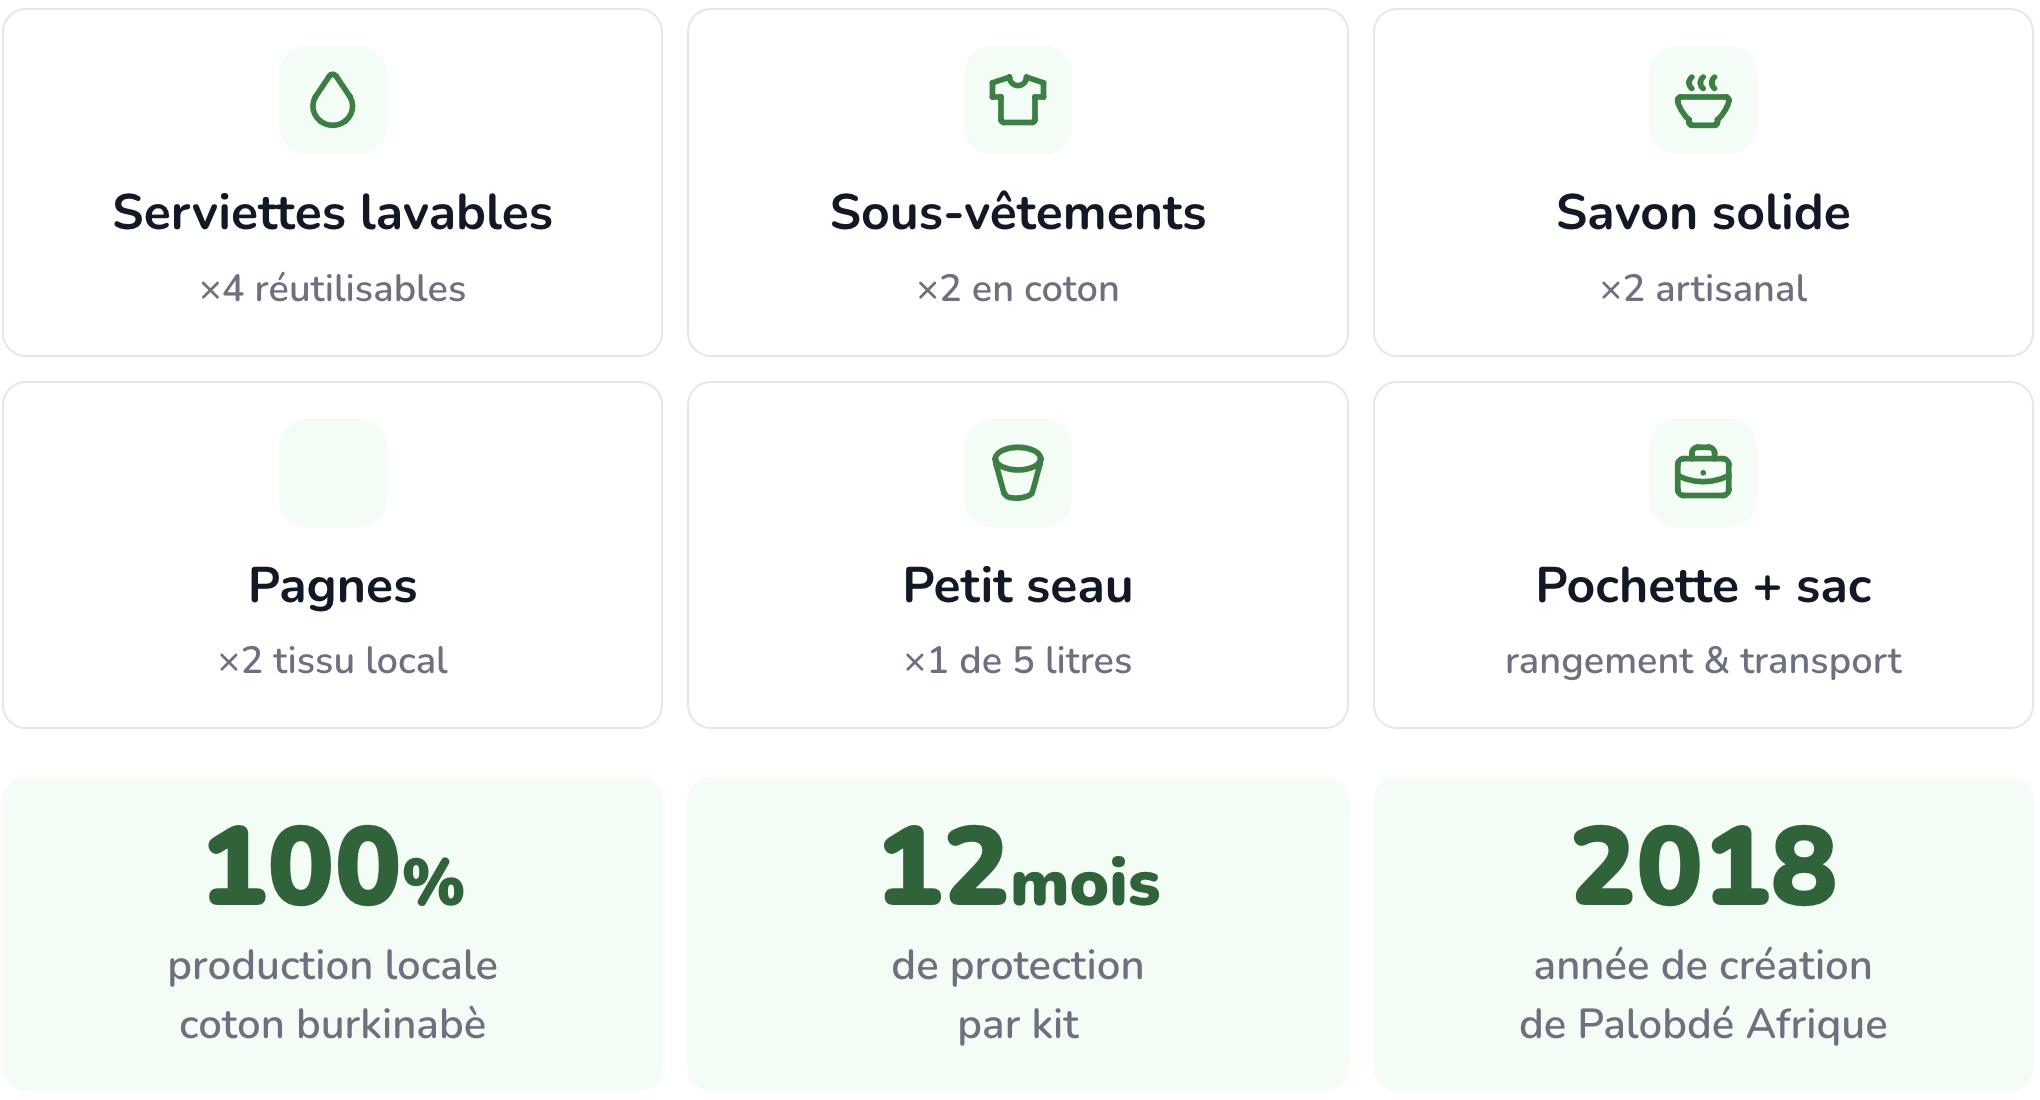Click the Savon solide heading
Viewport: 2040px width, 1100px height.
click(1703, 212)
